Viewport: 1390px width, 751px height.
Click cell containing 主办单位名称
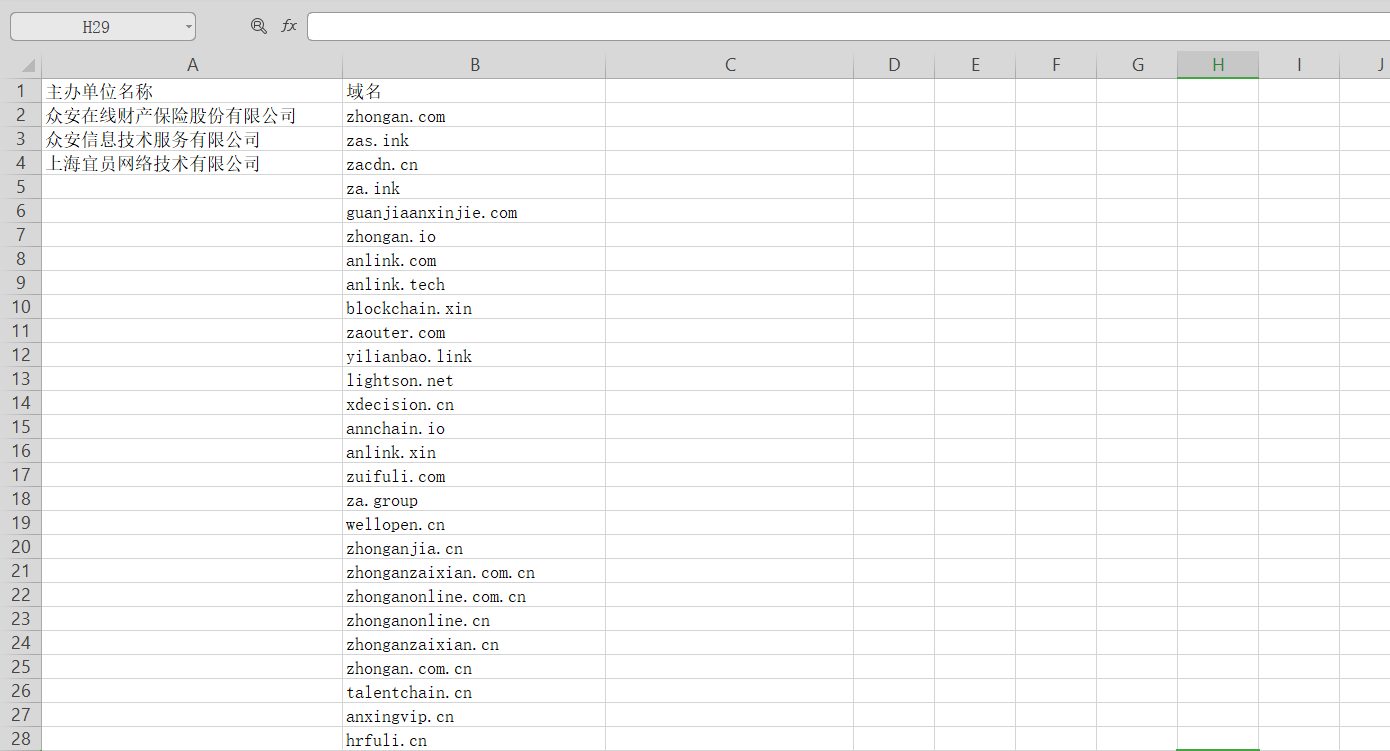click(x=192, y=91)
